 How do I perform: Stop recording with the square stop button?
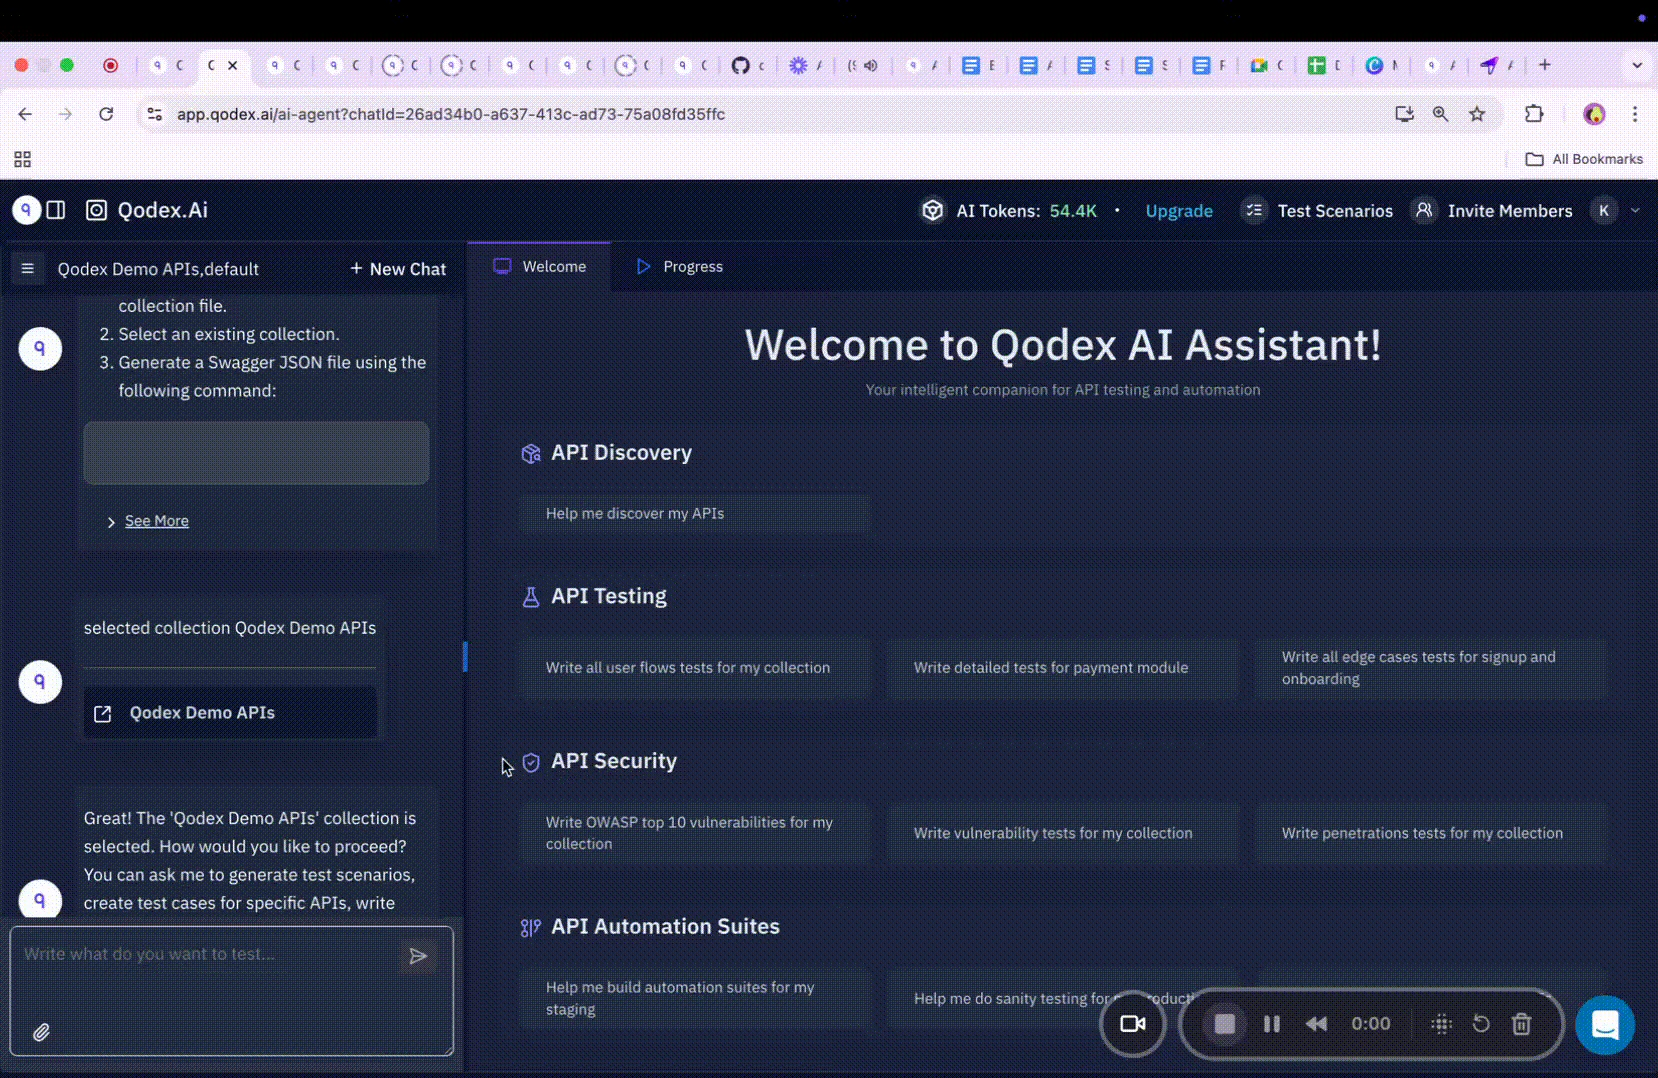[x=1225, y=1023]
